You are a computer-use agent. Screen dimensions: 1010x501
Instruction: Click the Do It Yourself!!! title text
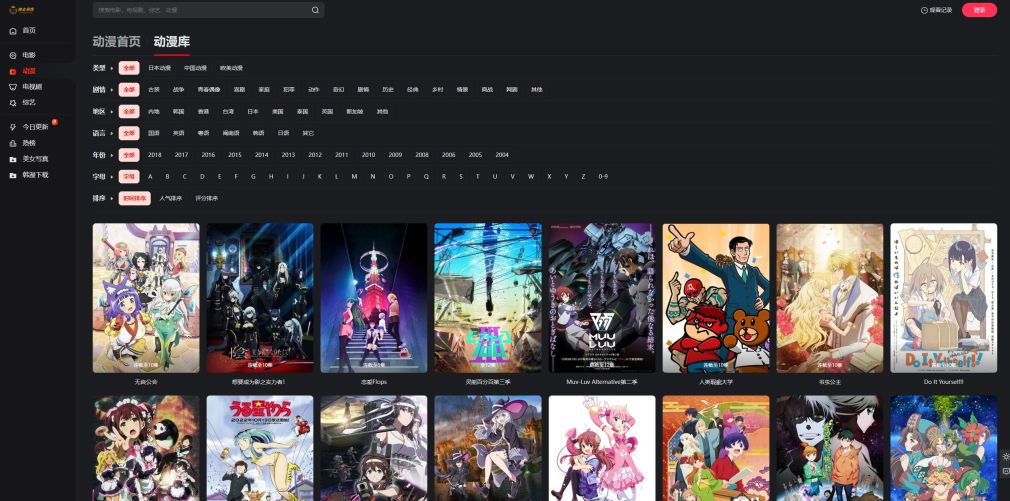[x=944, y=382]
